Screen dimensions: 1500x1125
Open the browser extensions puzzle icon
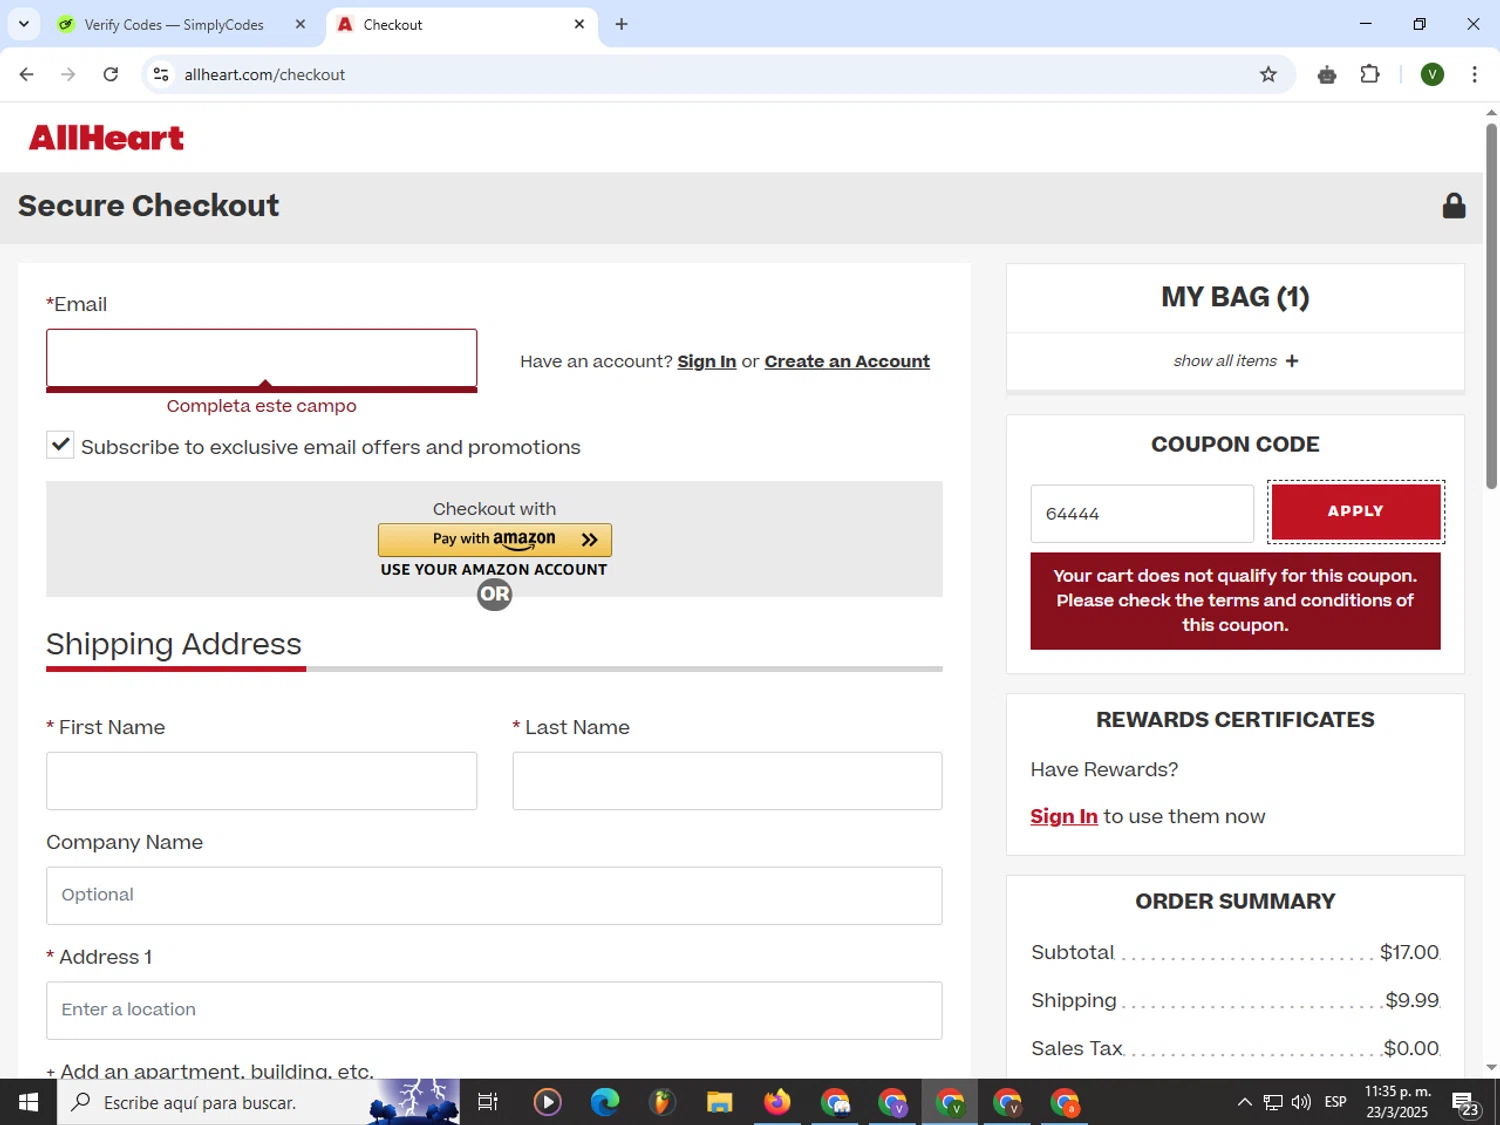pos(1370,74)
